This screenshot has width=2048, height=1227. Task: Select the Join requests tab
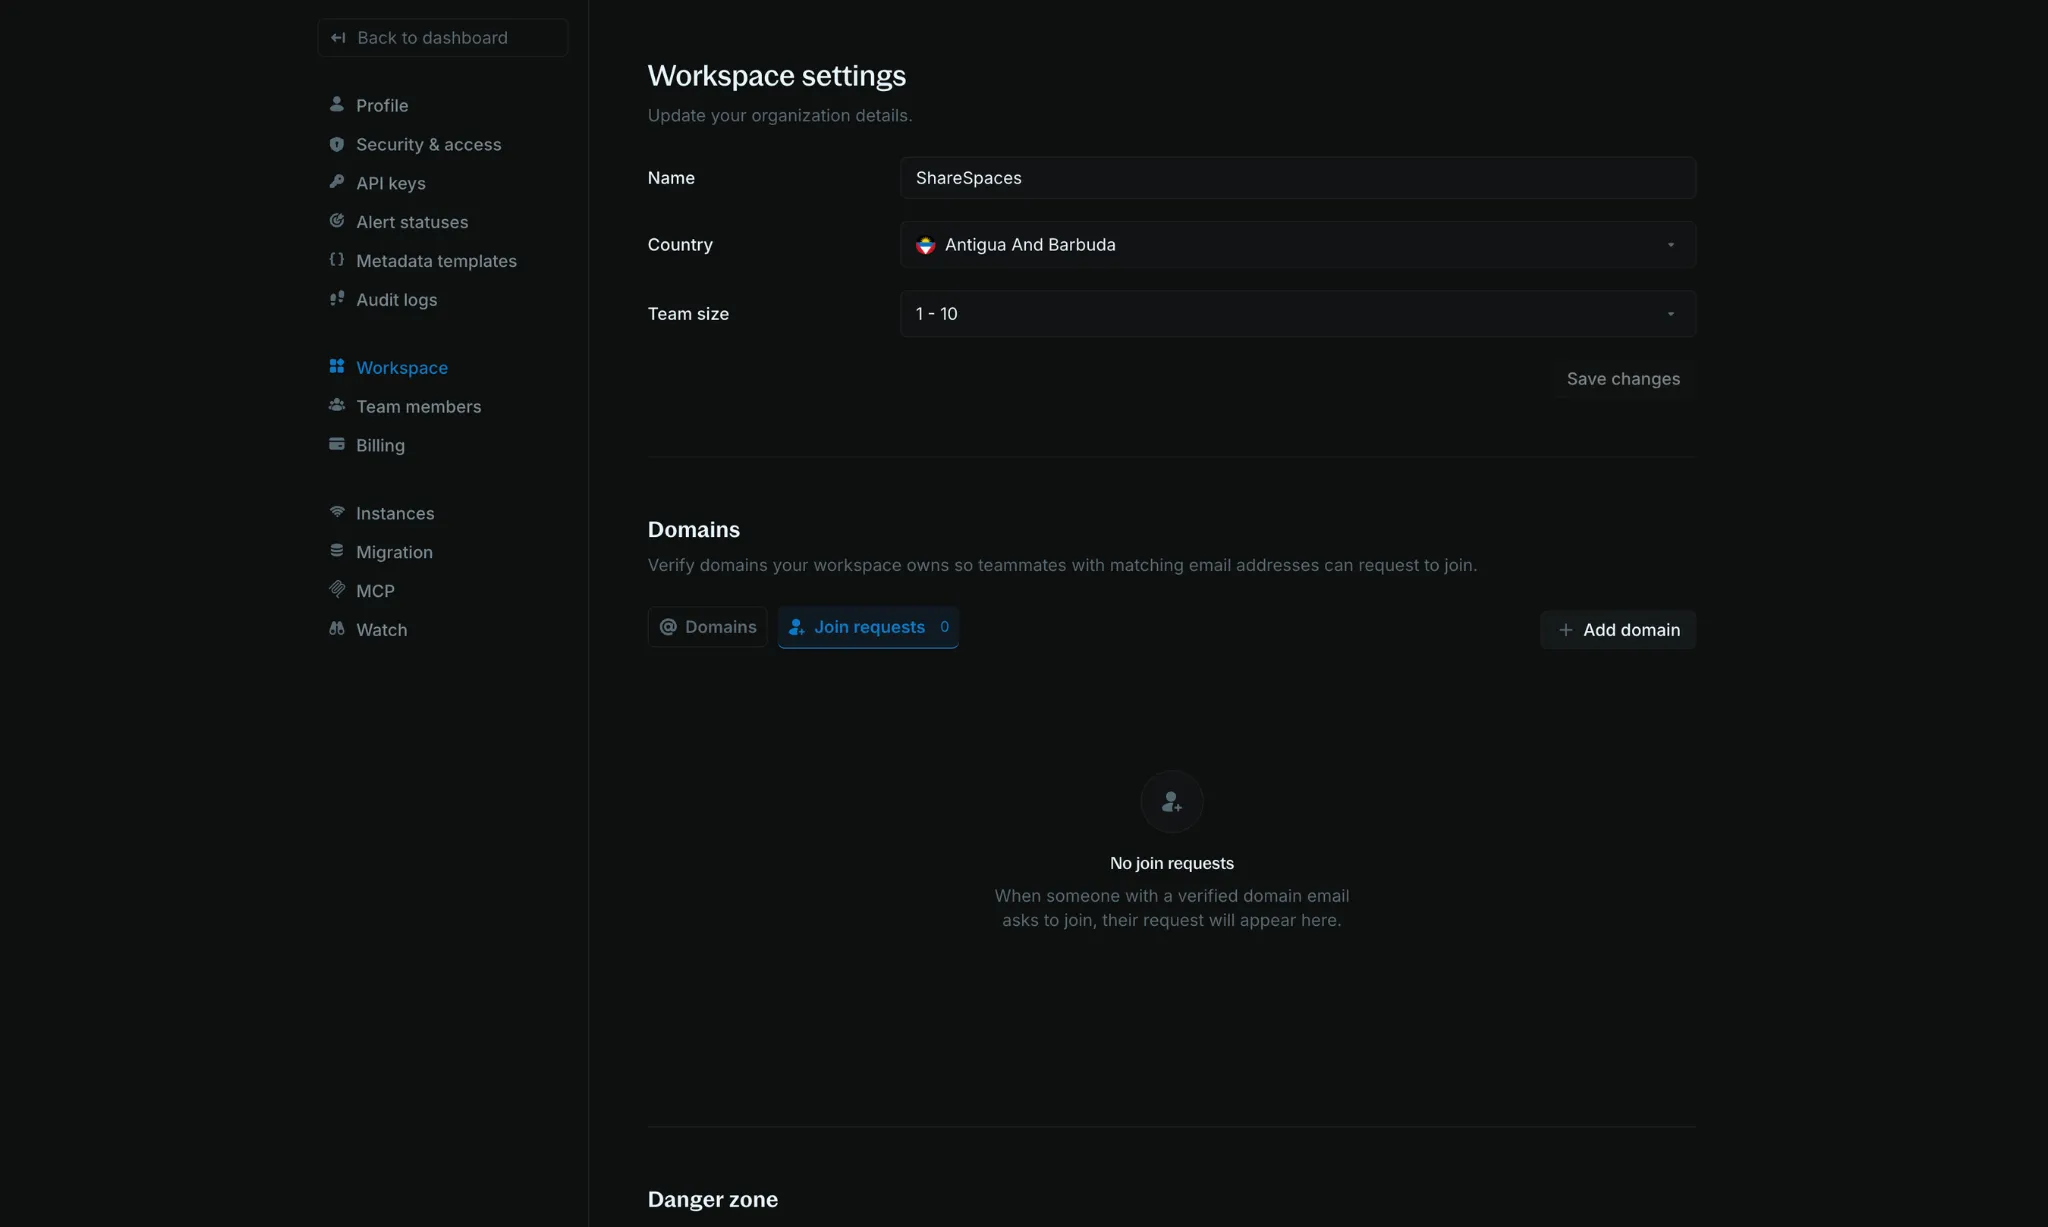coord(868,627)
